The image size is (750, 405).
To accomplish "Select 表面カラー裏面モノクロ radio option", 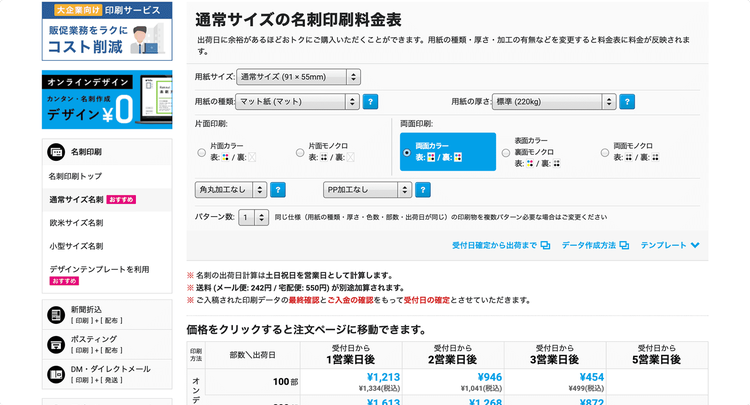I will pos(506,153).
